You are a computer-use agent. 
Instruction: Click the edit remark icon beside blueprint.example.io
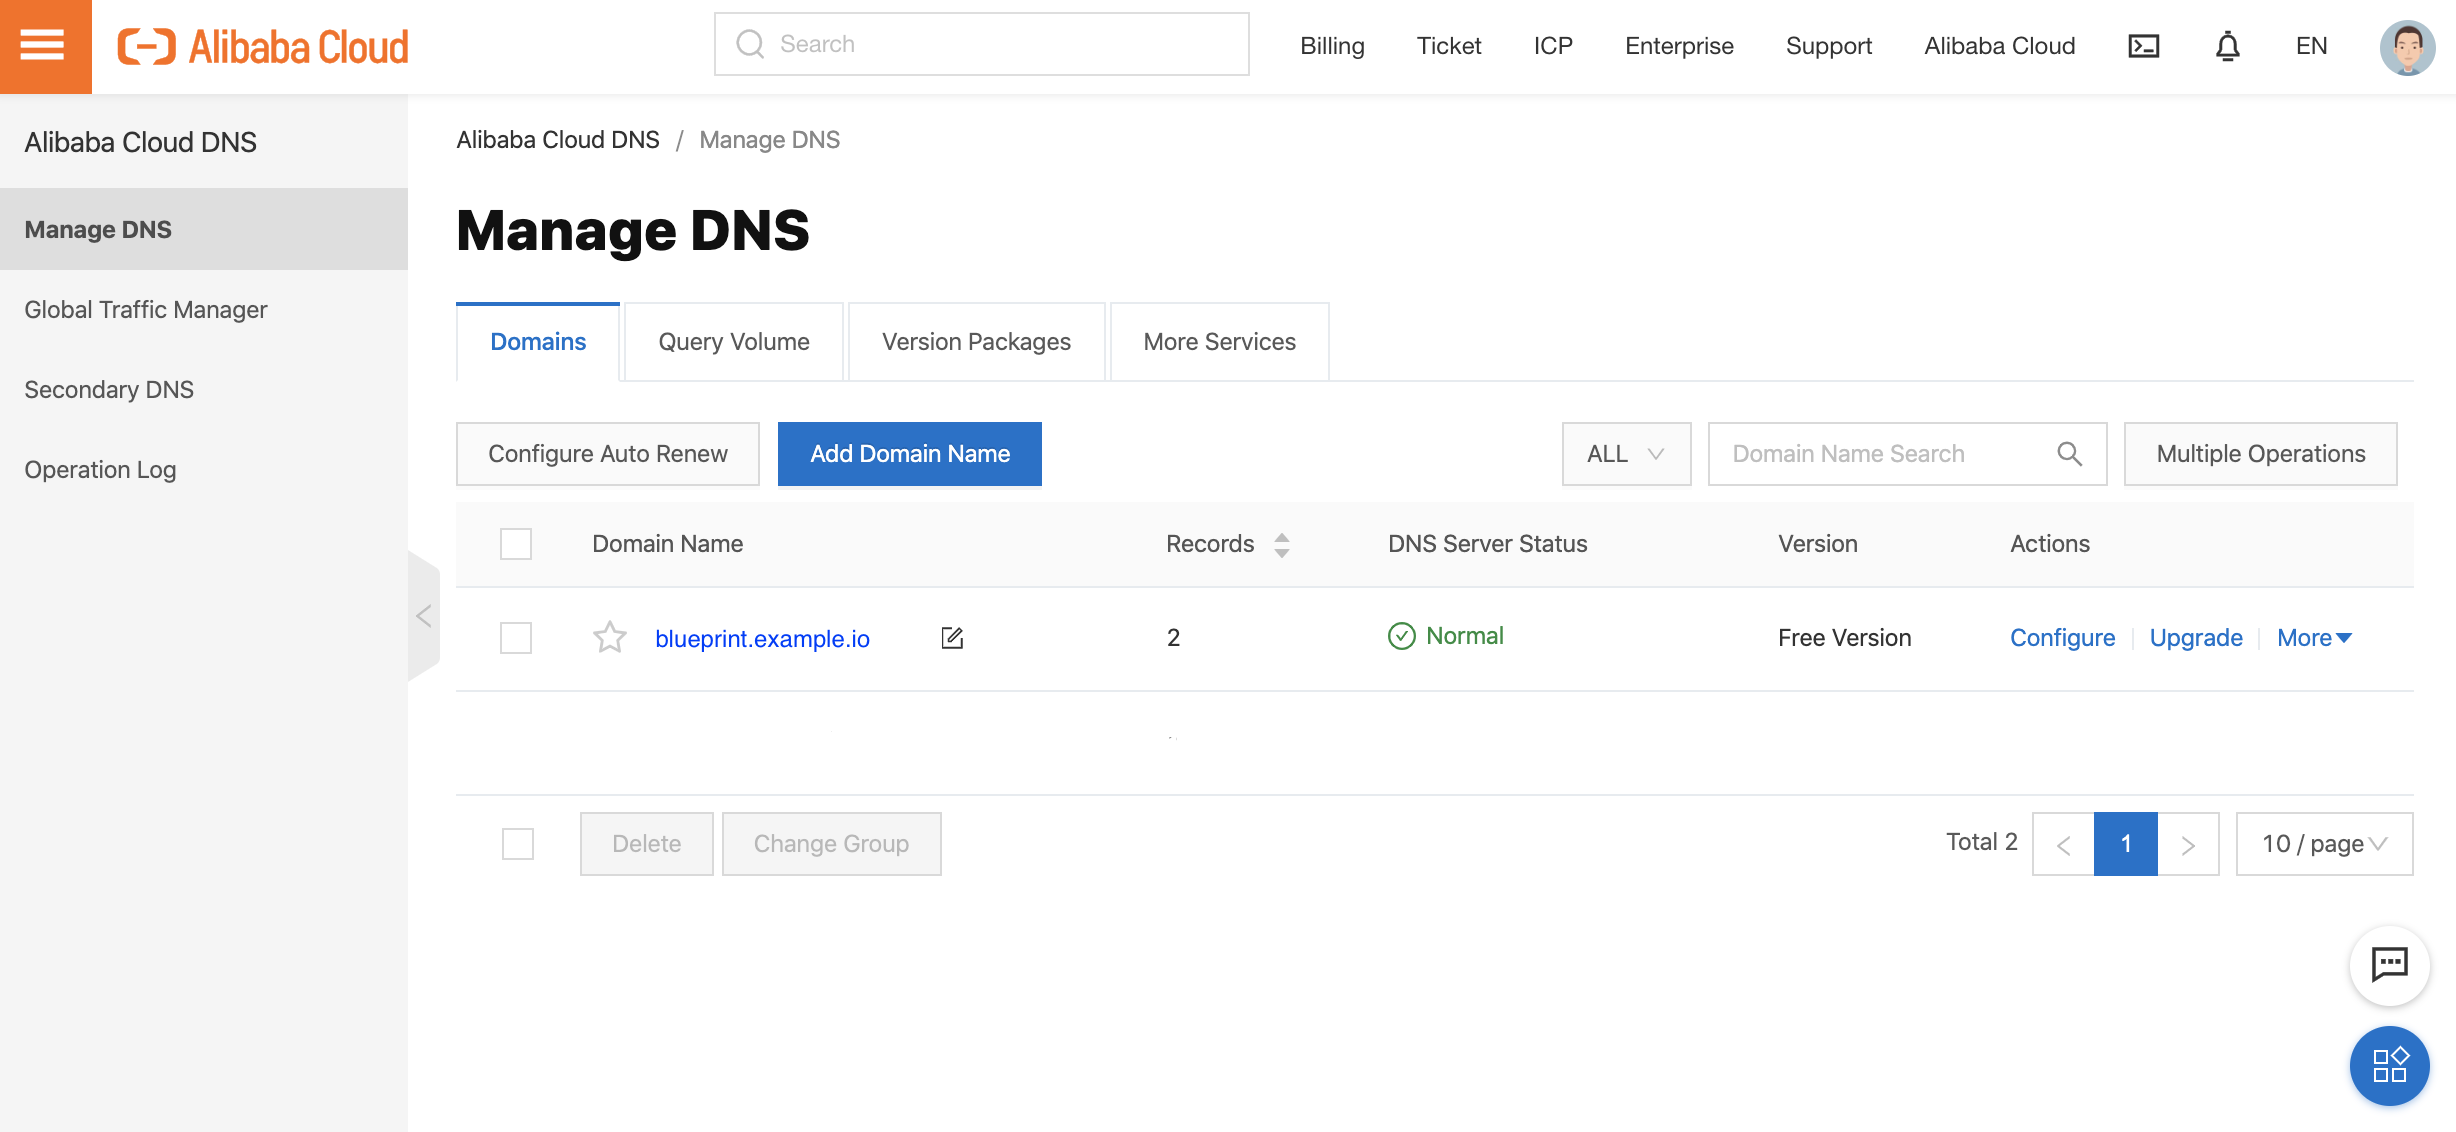pos(952,637)
